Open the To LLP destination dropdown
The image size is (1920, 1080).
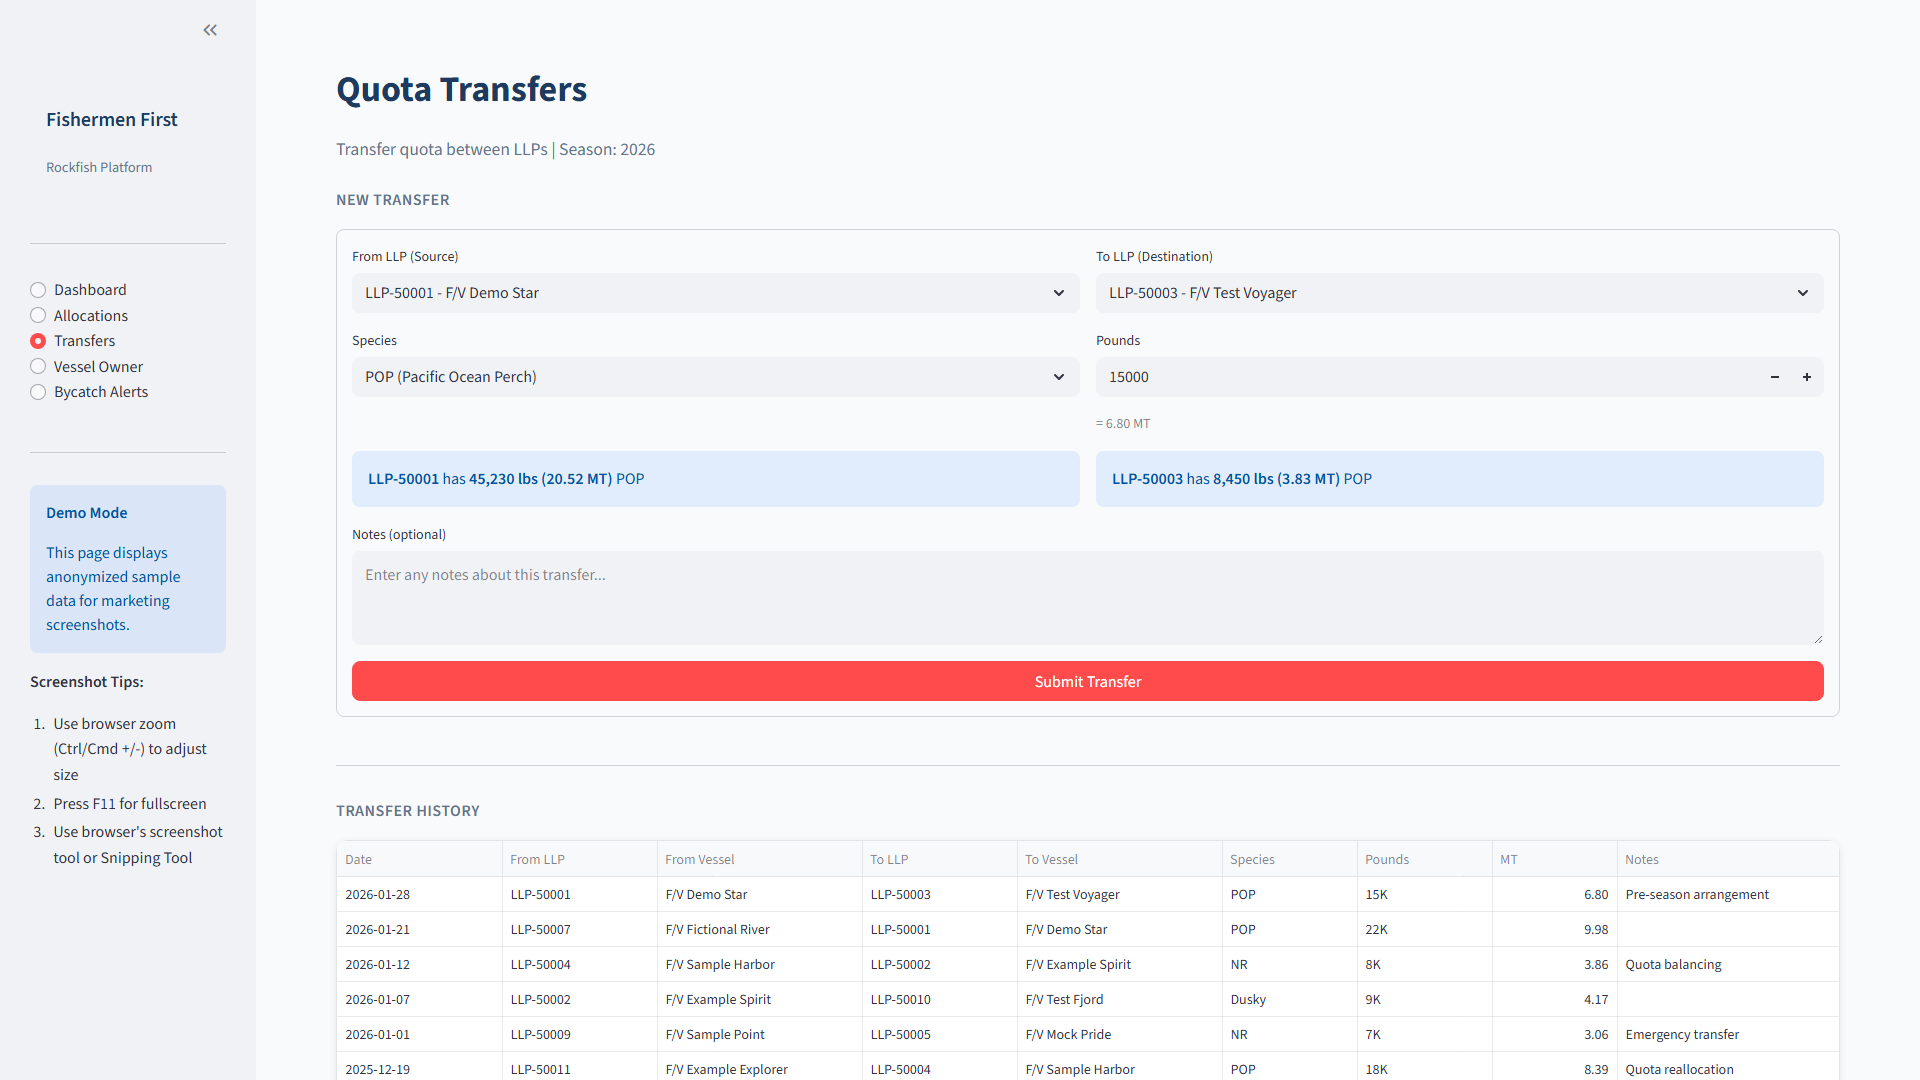[1459, 292]
